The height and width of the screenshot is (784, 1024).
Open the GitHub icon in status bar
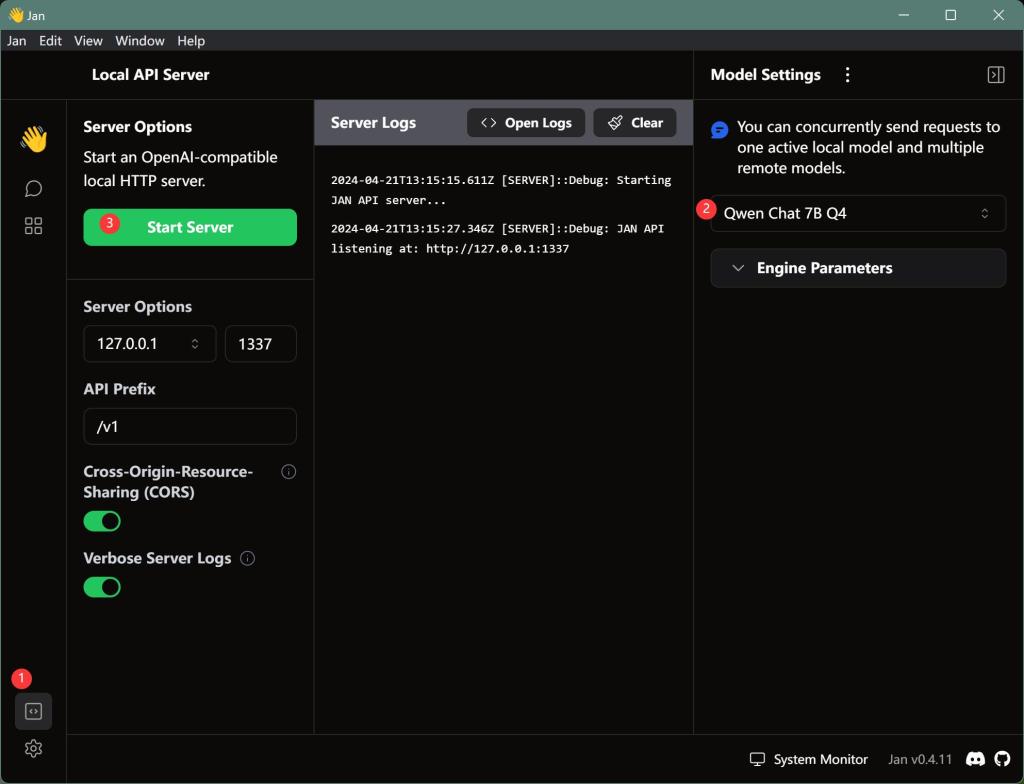click(x=1002, y=759)
